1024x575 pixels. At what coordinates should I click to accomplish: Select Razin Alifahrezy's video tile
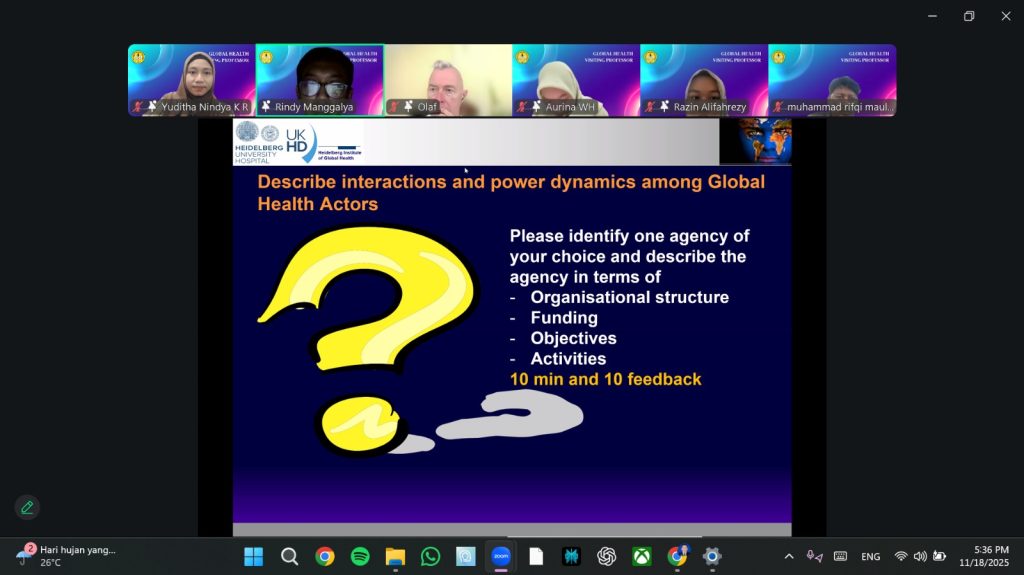(704, 80)
